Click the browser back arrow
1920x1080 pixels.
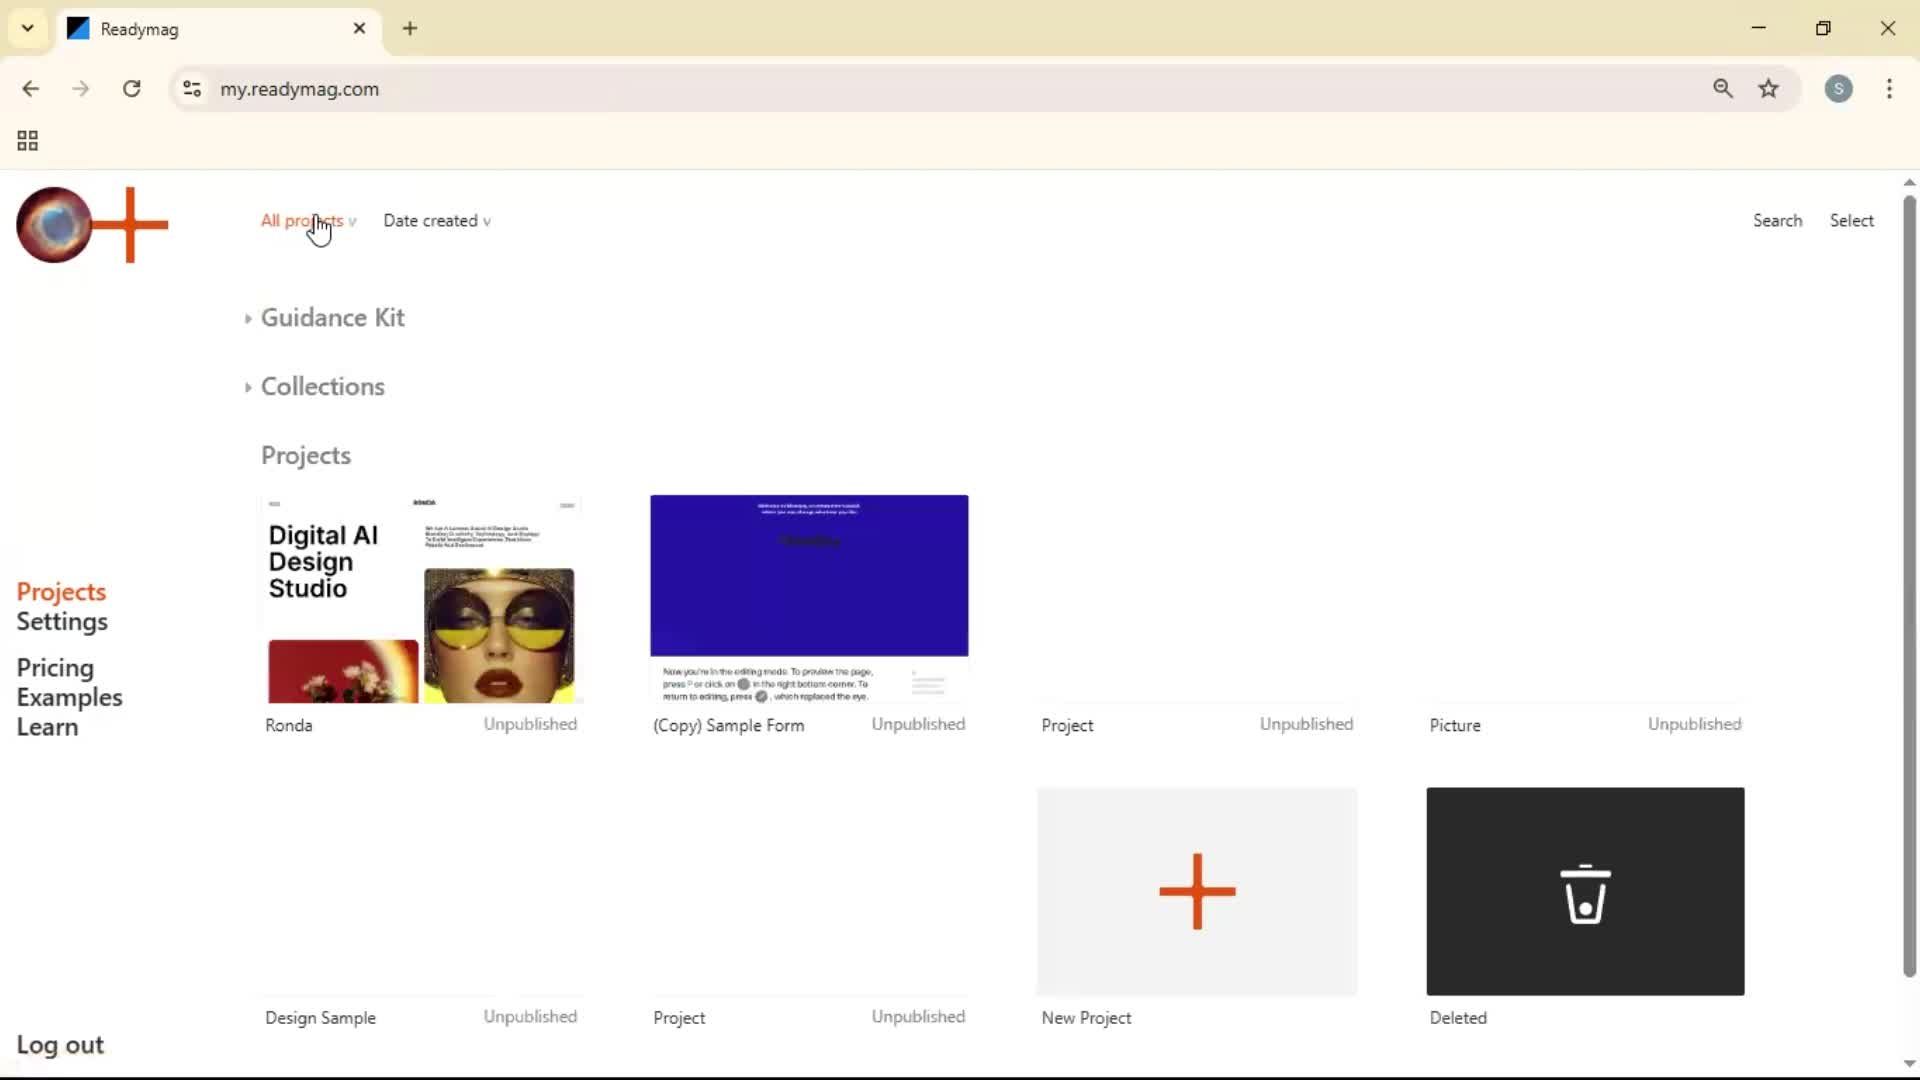[31, 88]
